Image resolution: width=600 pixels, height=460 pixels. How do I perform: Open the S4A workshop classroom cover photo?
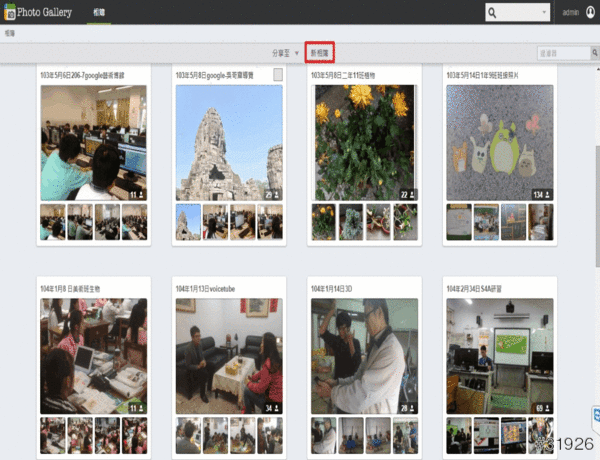(x=500, y=356)
